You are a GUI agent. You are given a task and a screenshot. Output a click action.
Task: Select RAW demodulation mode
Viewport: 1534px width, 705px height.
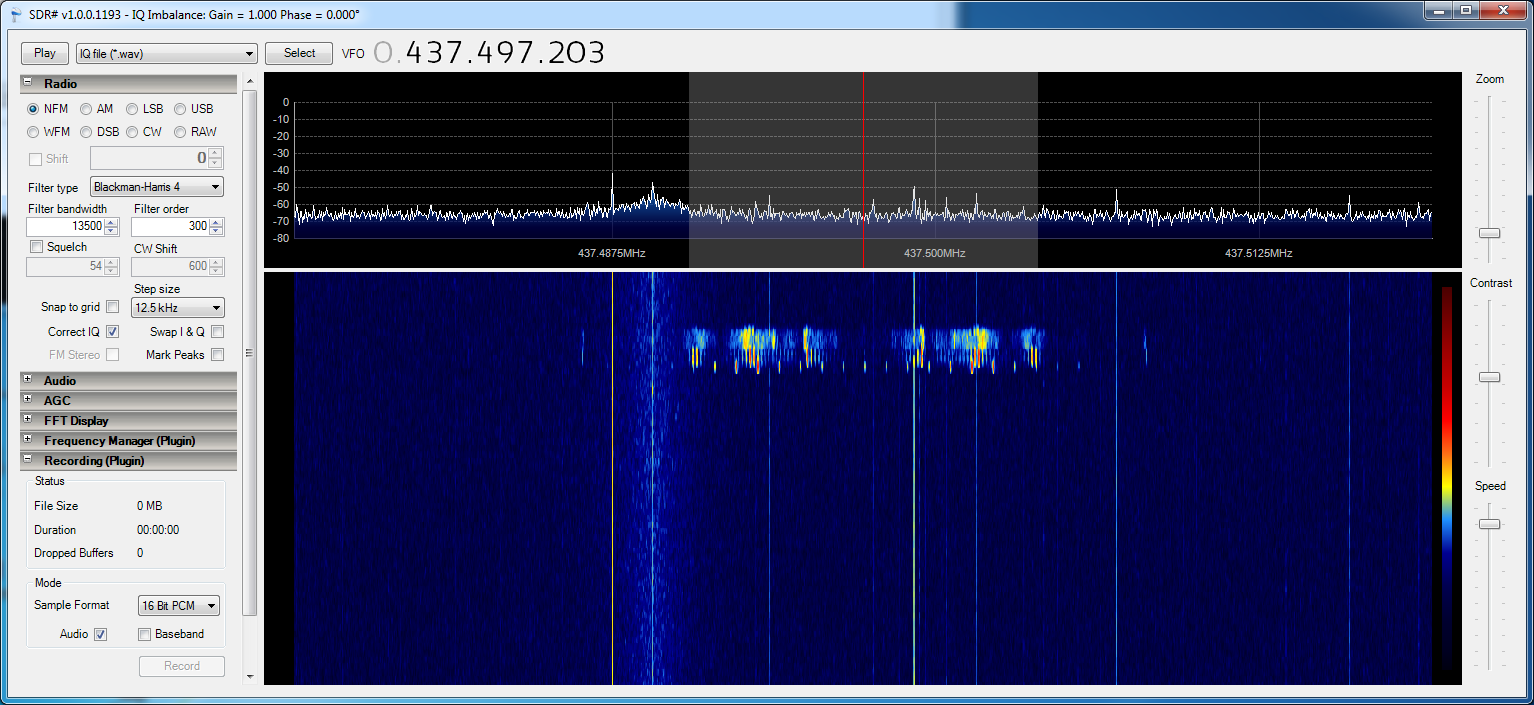[181, 132]
